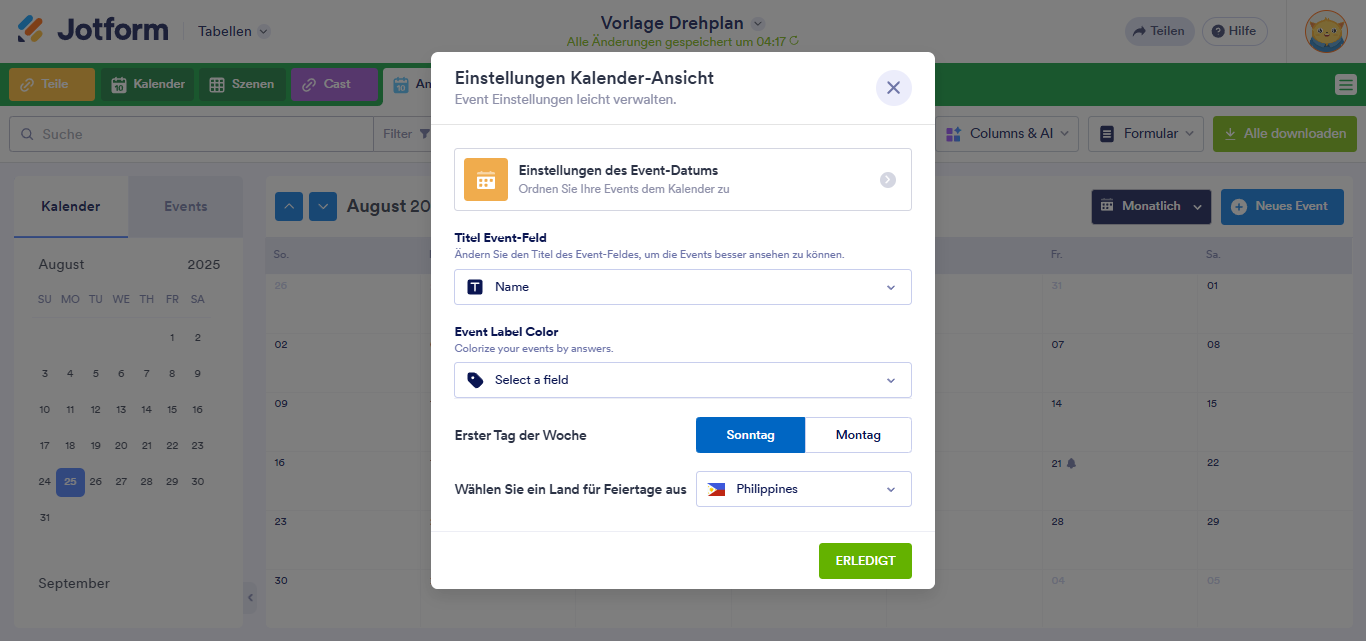Open the user avatar profile menu
Viewport: 1366px width, 641px height.
click(x=1326, y=31)
